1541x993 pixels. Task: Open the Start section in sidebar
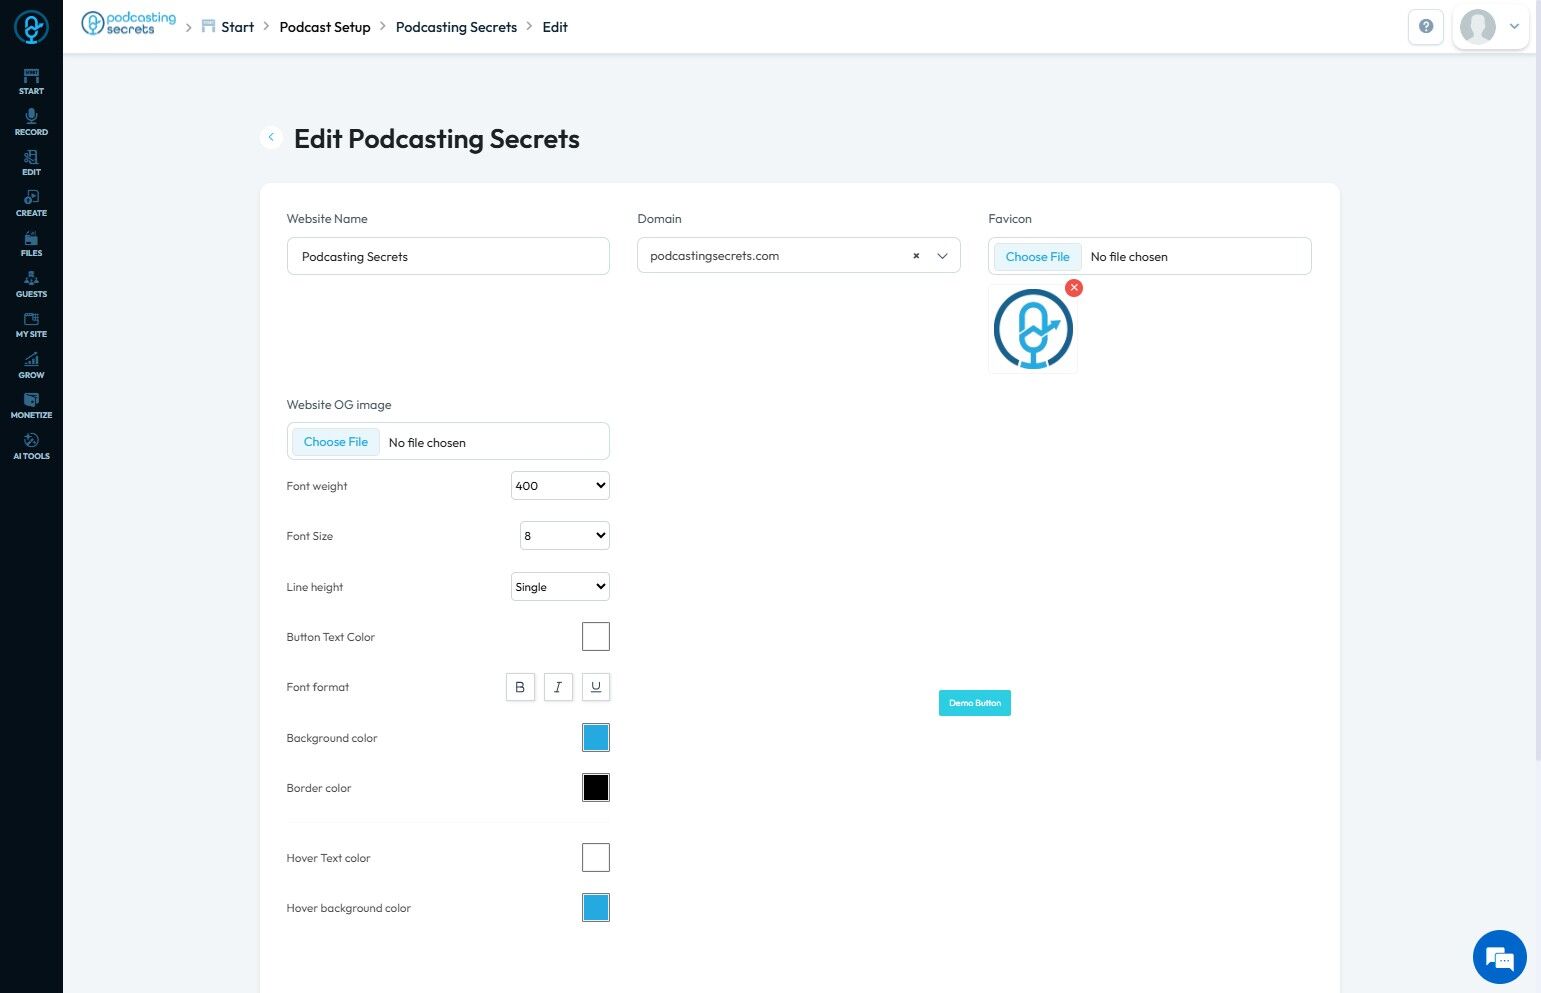tap(31, 82)
